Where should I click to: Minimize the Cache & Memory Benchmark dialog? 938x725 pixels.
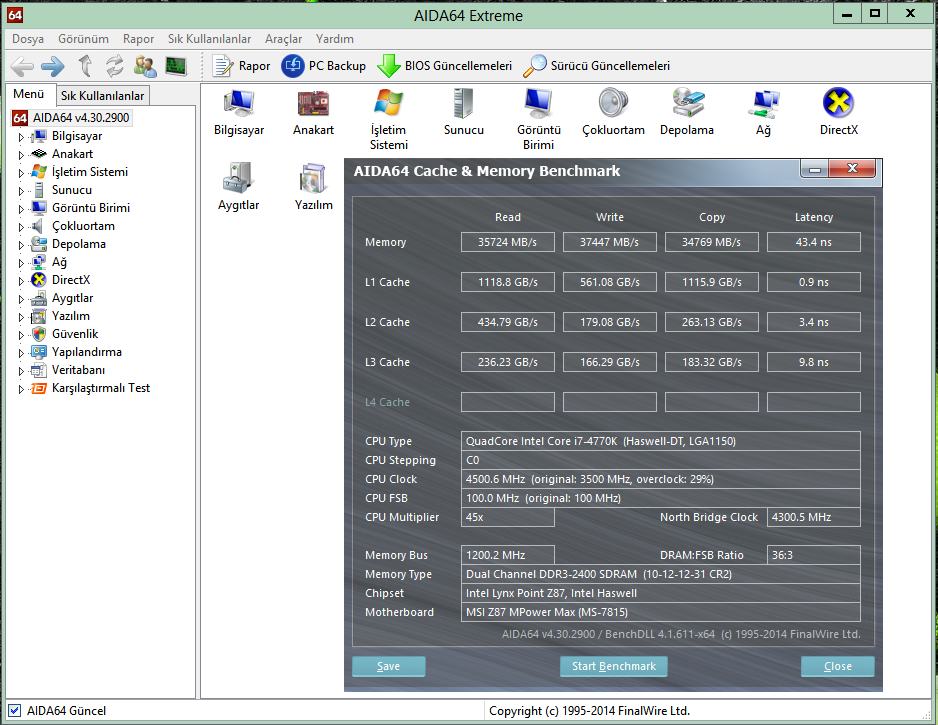(x=814, y=169)
